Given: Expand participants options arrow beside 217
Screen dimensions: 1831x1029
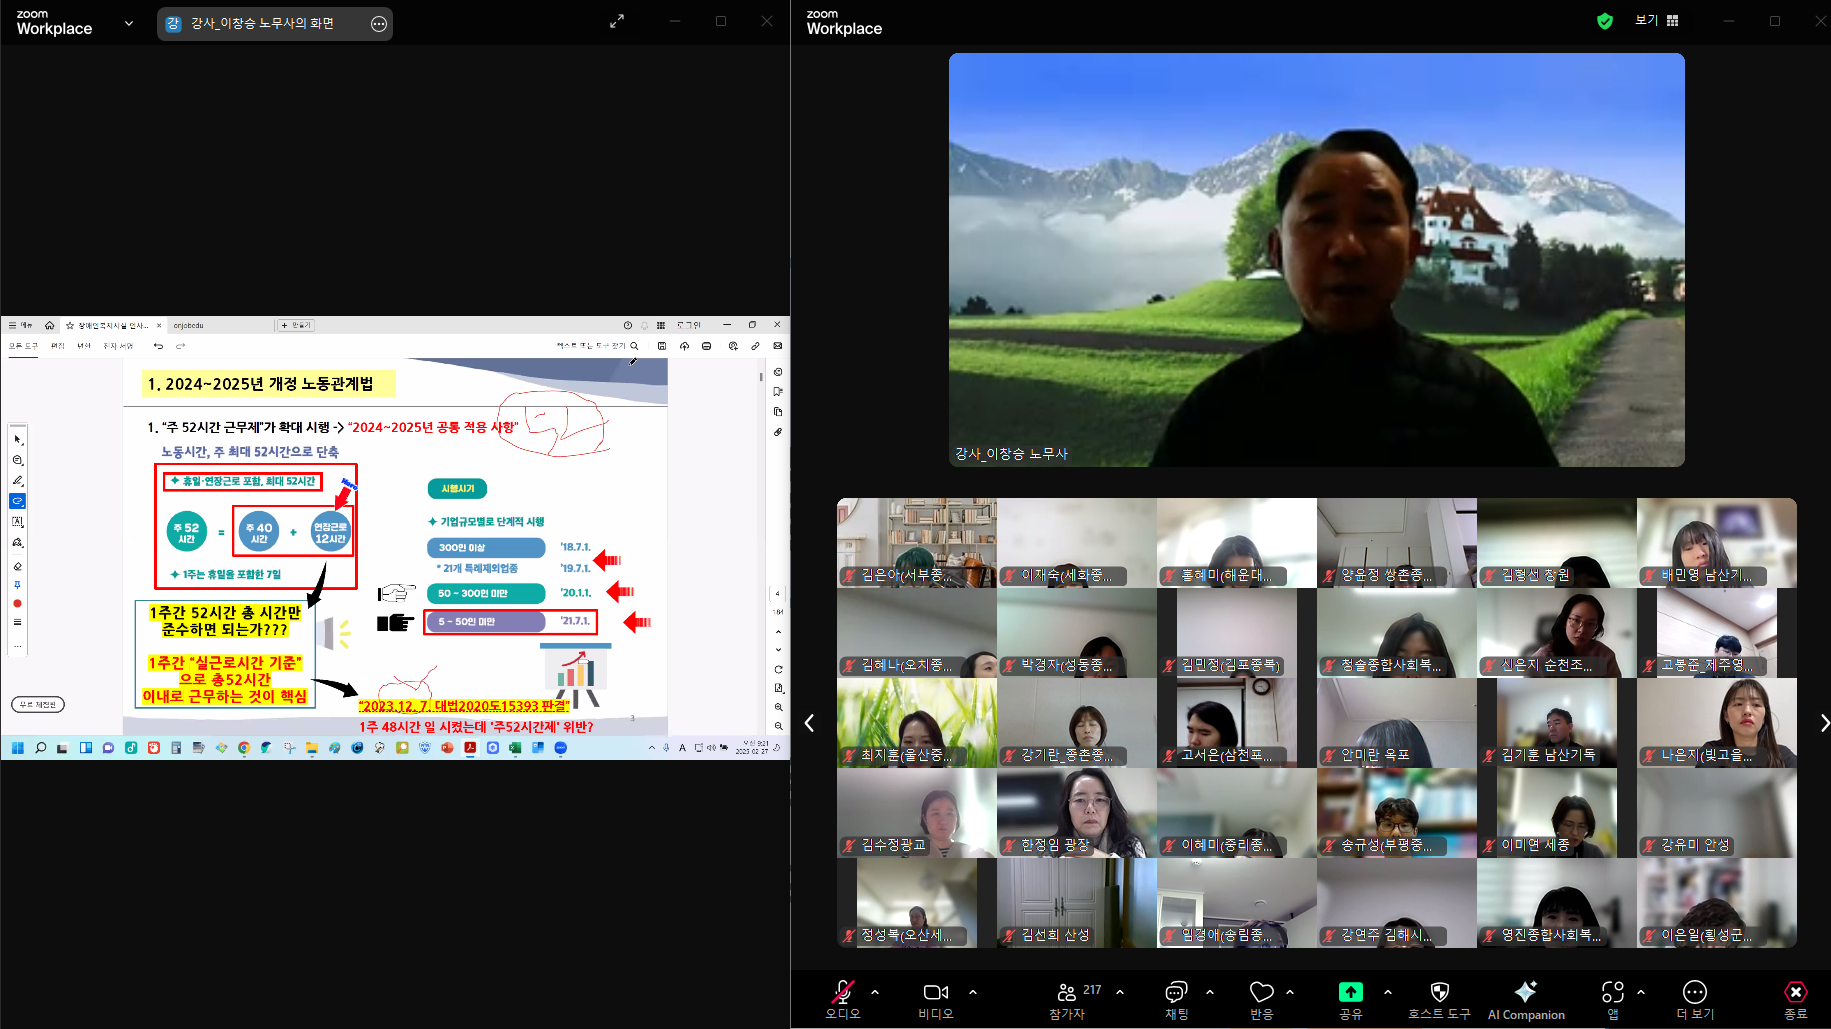Looking at the screenshot, I should (x=1120, y=992).
